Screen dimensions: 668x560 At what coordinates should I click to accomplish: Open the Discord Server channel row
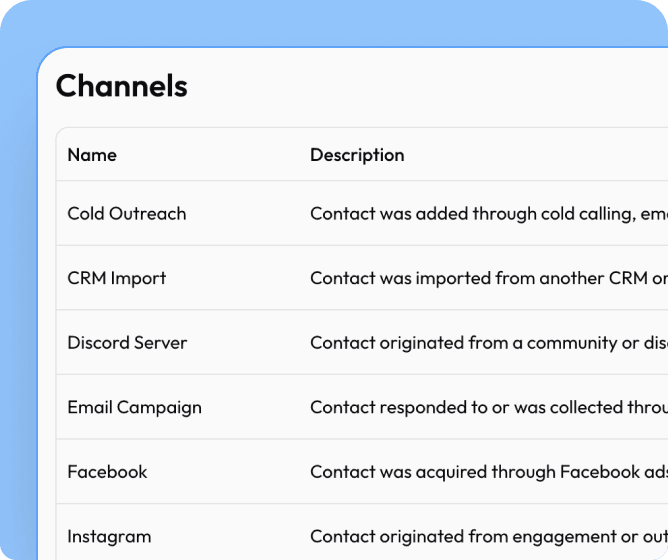[x=362, y=343]
